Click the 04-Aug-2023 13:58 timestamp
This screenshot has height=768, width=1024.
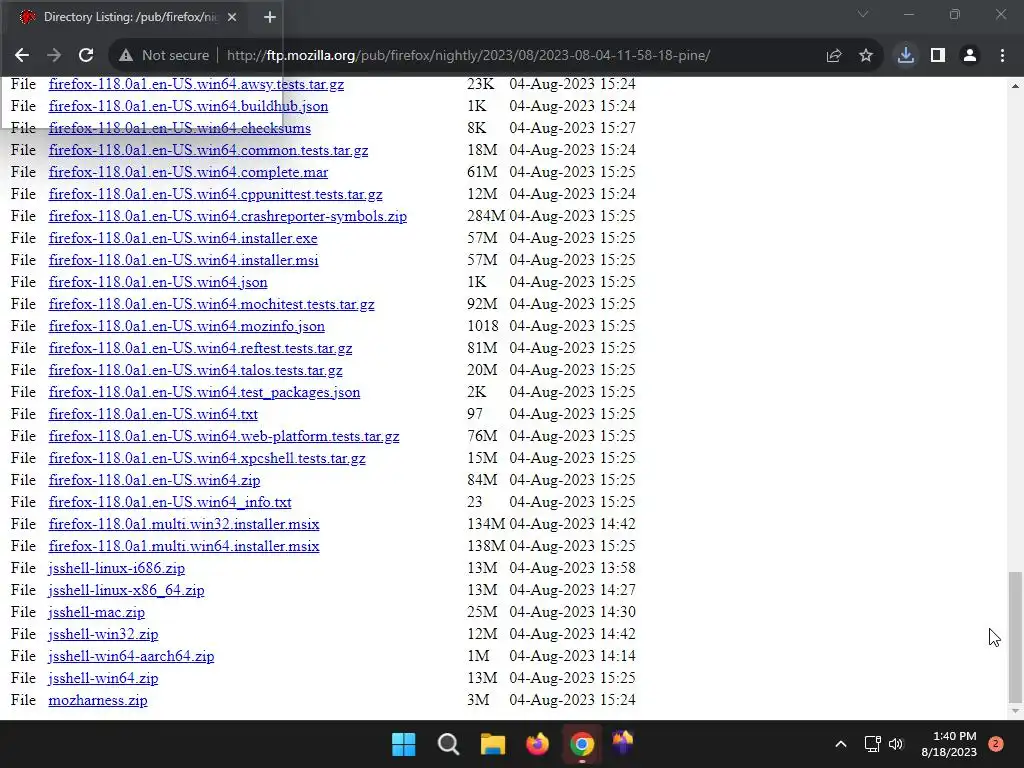click(573, 568)
